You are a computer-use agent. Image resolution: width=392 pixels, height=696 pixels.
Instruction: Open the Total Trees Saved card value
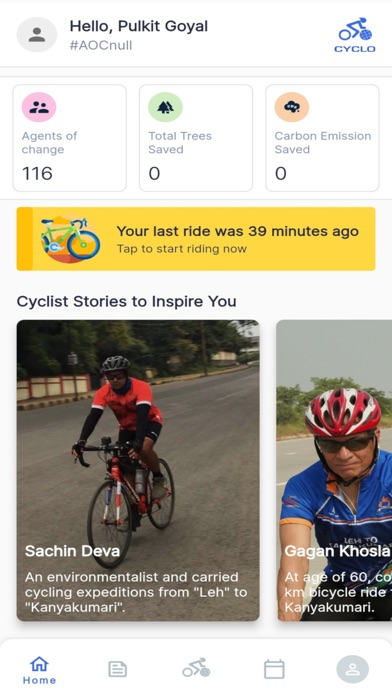tap(154, 173)
